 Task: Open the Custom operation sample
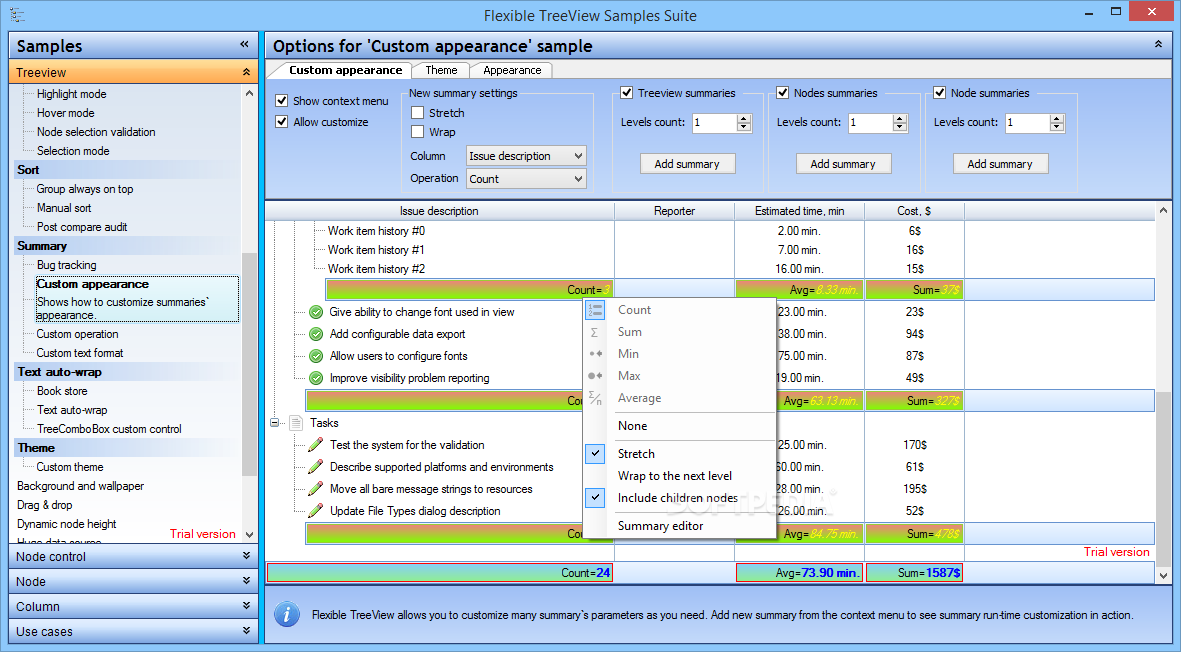click(x=78, y=334)
